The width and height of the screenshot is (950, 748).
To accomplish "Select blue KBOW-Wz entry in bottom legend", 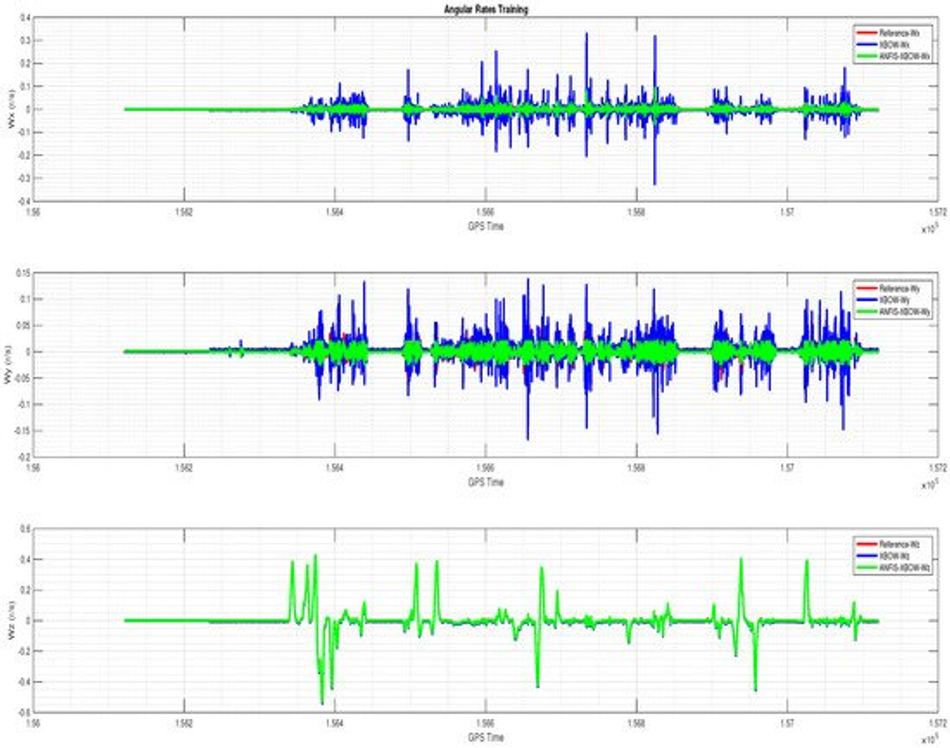I will tap(892, 556).
